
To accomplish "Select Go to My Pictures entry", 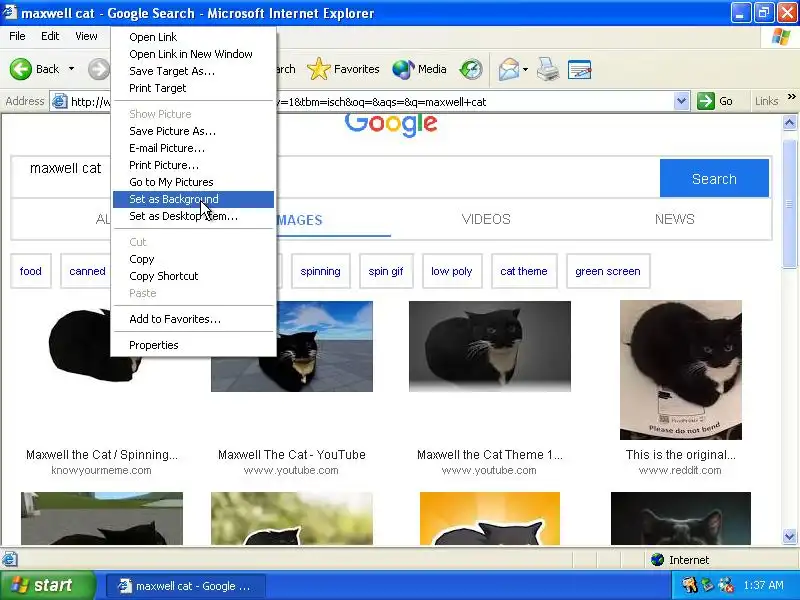I will point(193,182).
